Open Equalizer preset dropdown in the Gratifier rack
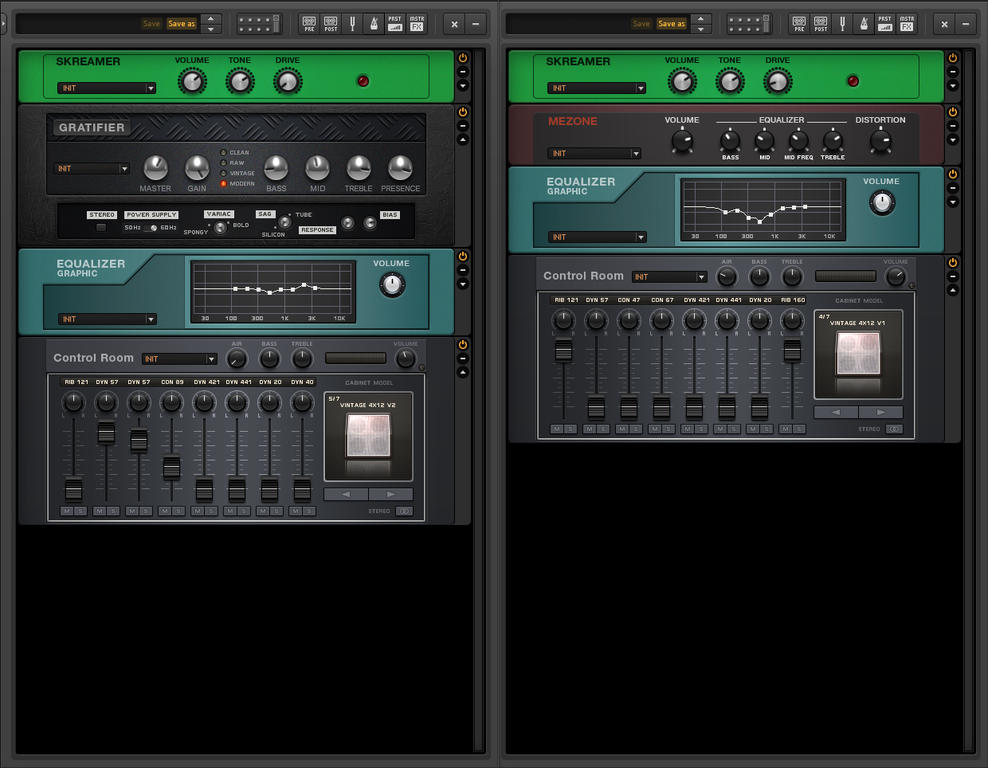988x768 pixels. tap(106, 319)
